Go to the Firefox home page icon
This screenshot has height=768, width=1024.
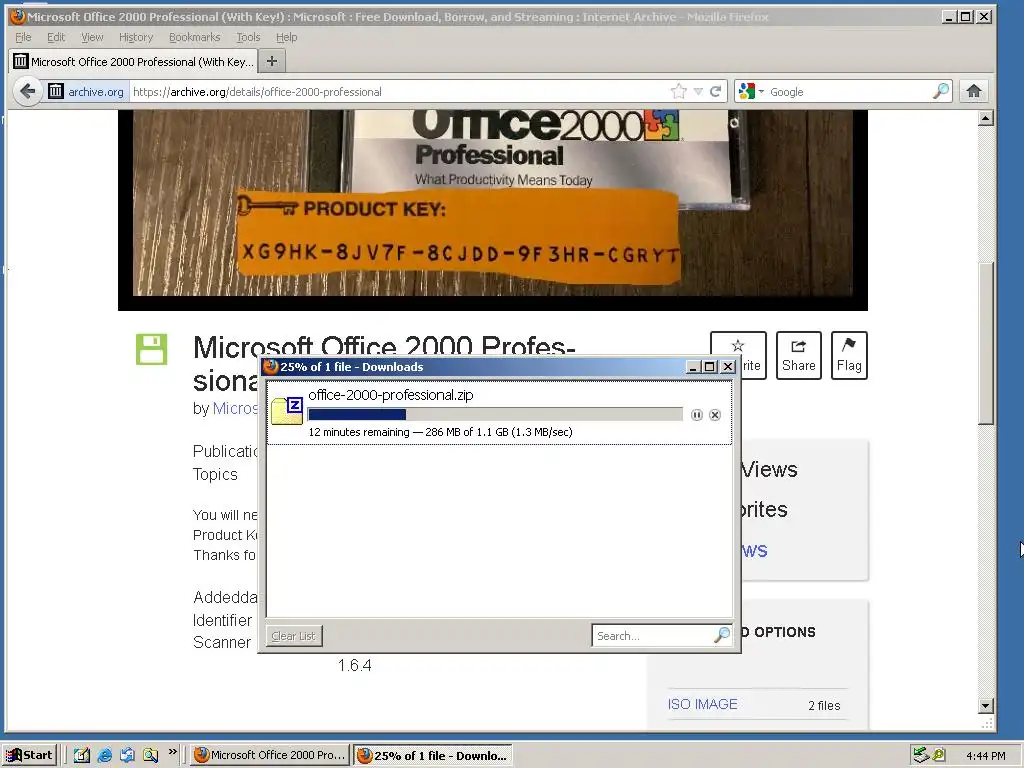click(974, 91)
